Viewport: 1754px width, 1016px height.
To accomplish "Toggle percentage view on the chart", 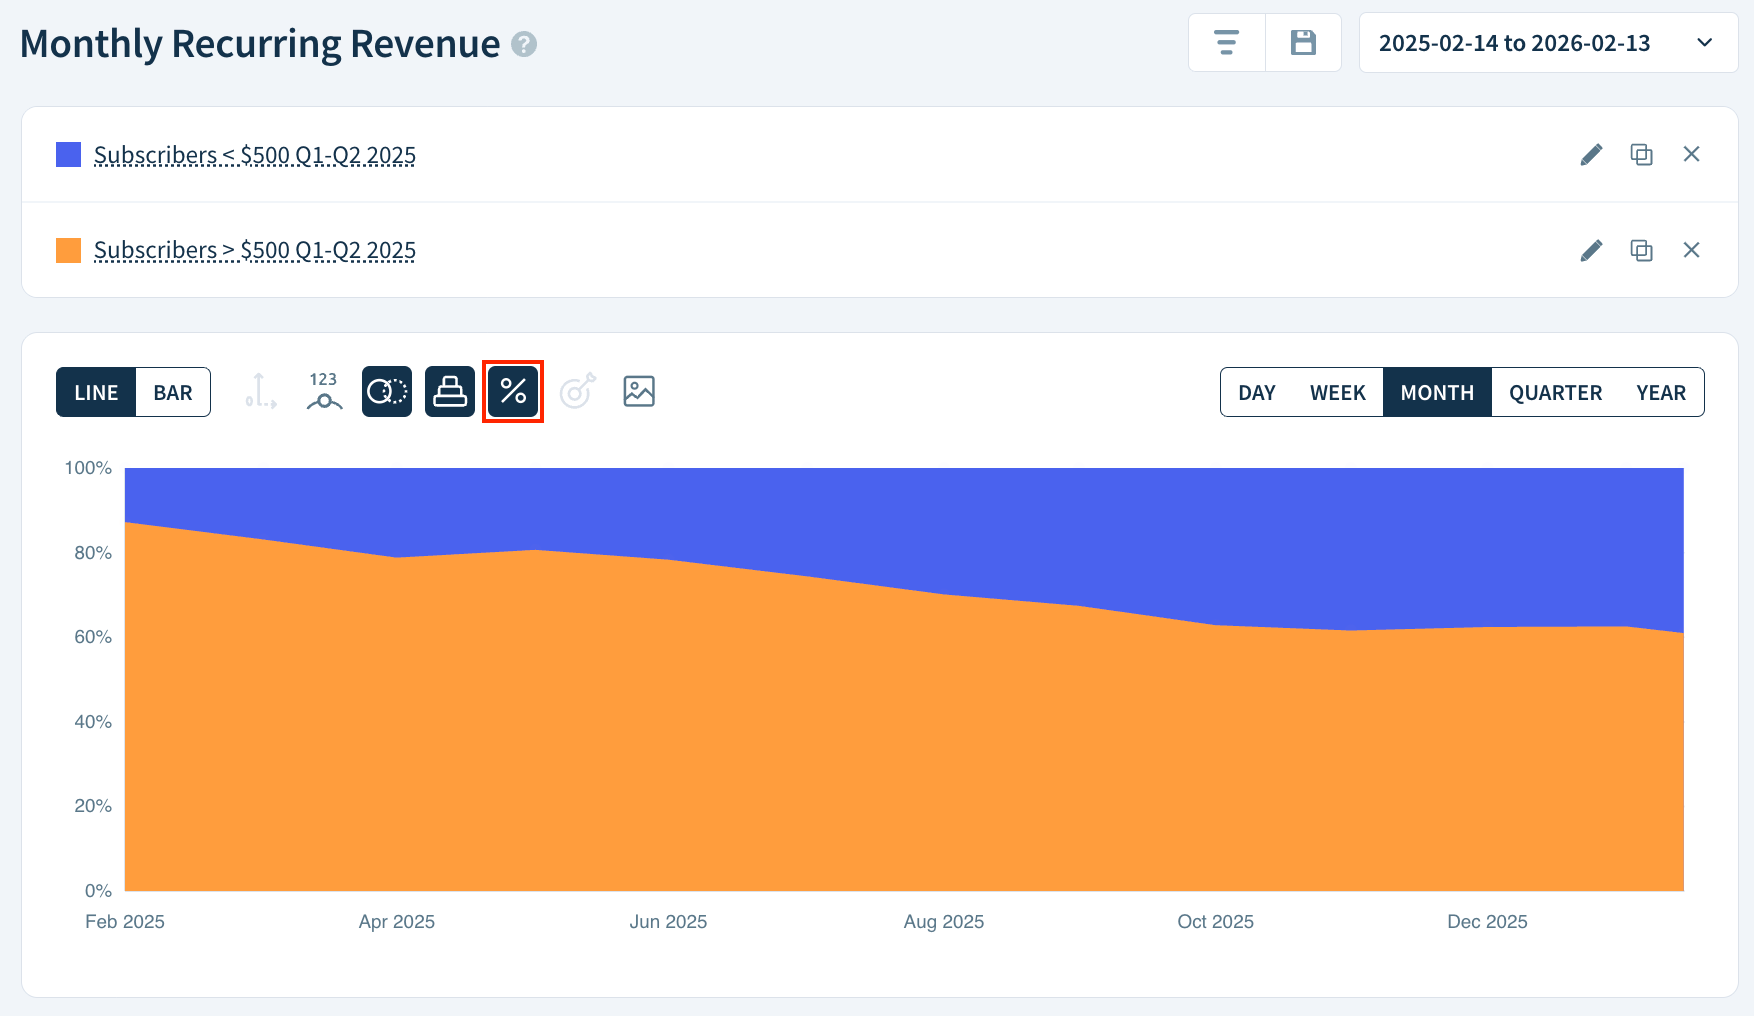I will tap(513, 392).
